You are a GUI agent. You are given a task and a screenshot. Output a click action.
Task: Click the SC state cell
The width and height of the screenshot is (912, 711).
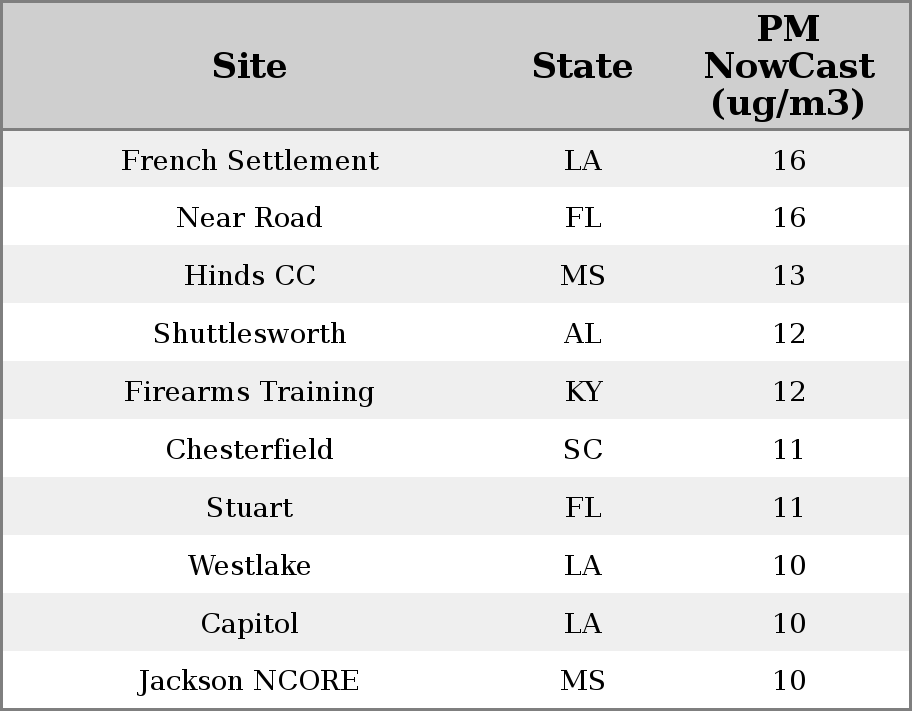tap(583, 449)
